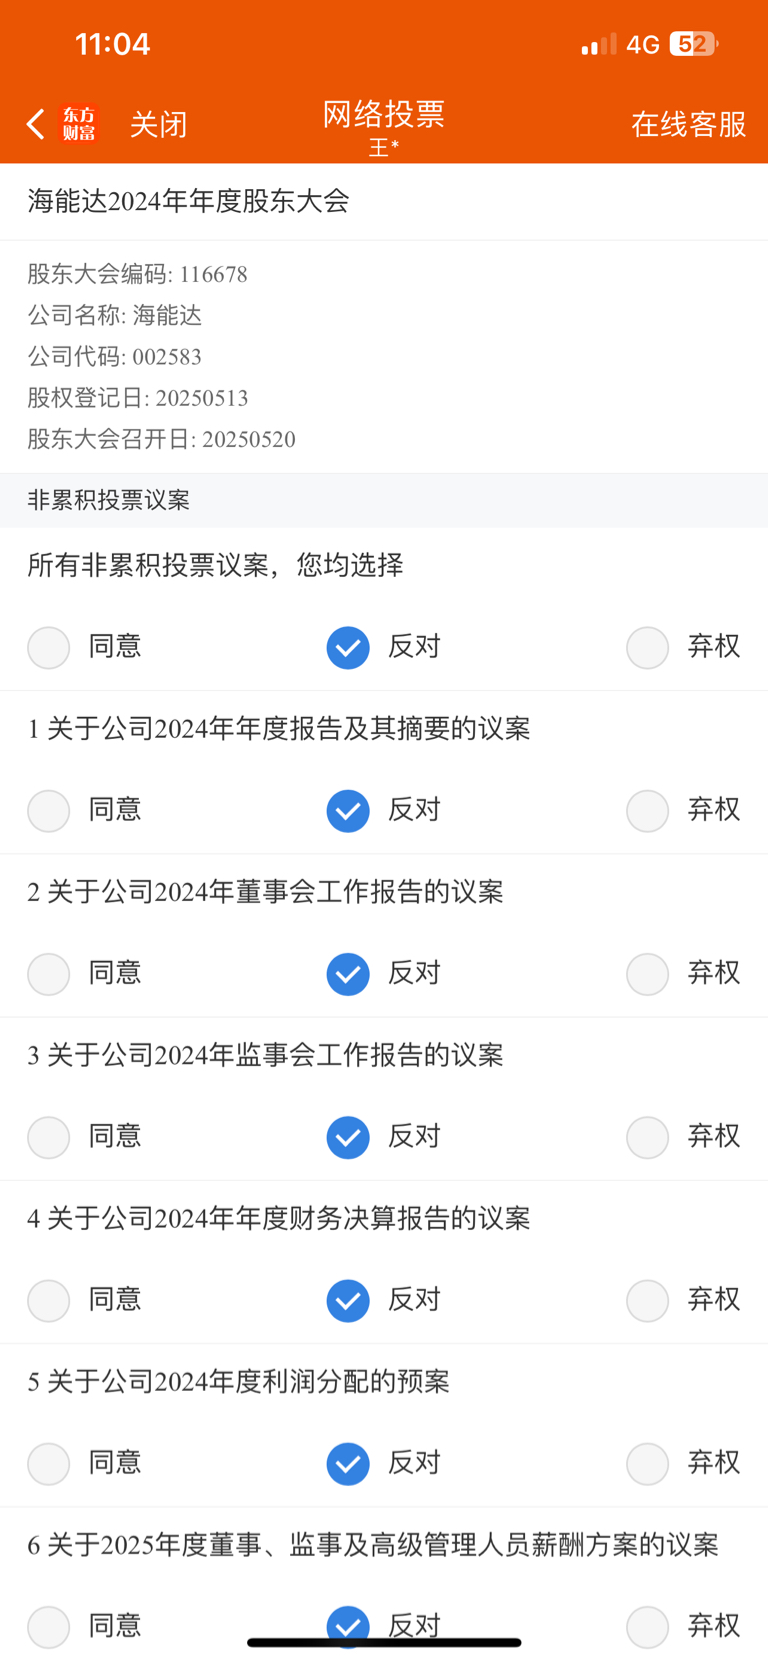
Task: Select 同意 for all non-cumulative proposals
Action: 48,647
